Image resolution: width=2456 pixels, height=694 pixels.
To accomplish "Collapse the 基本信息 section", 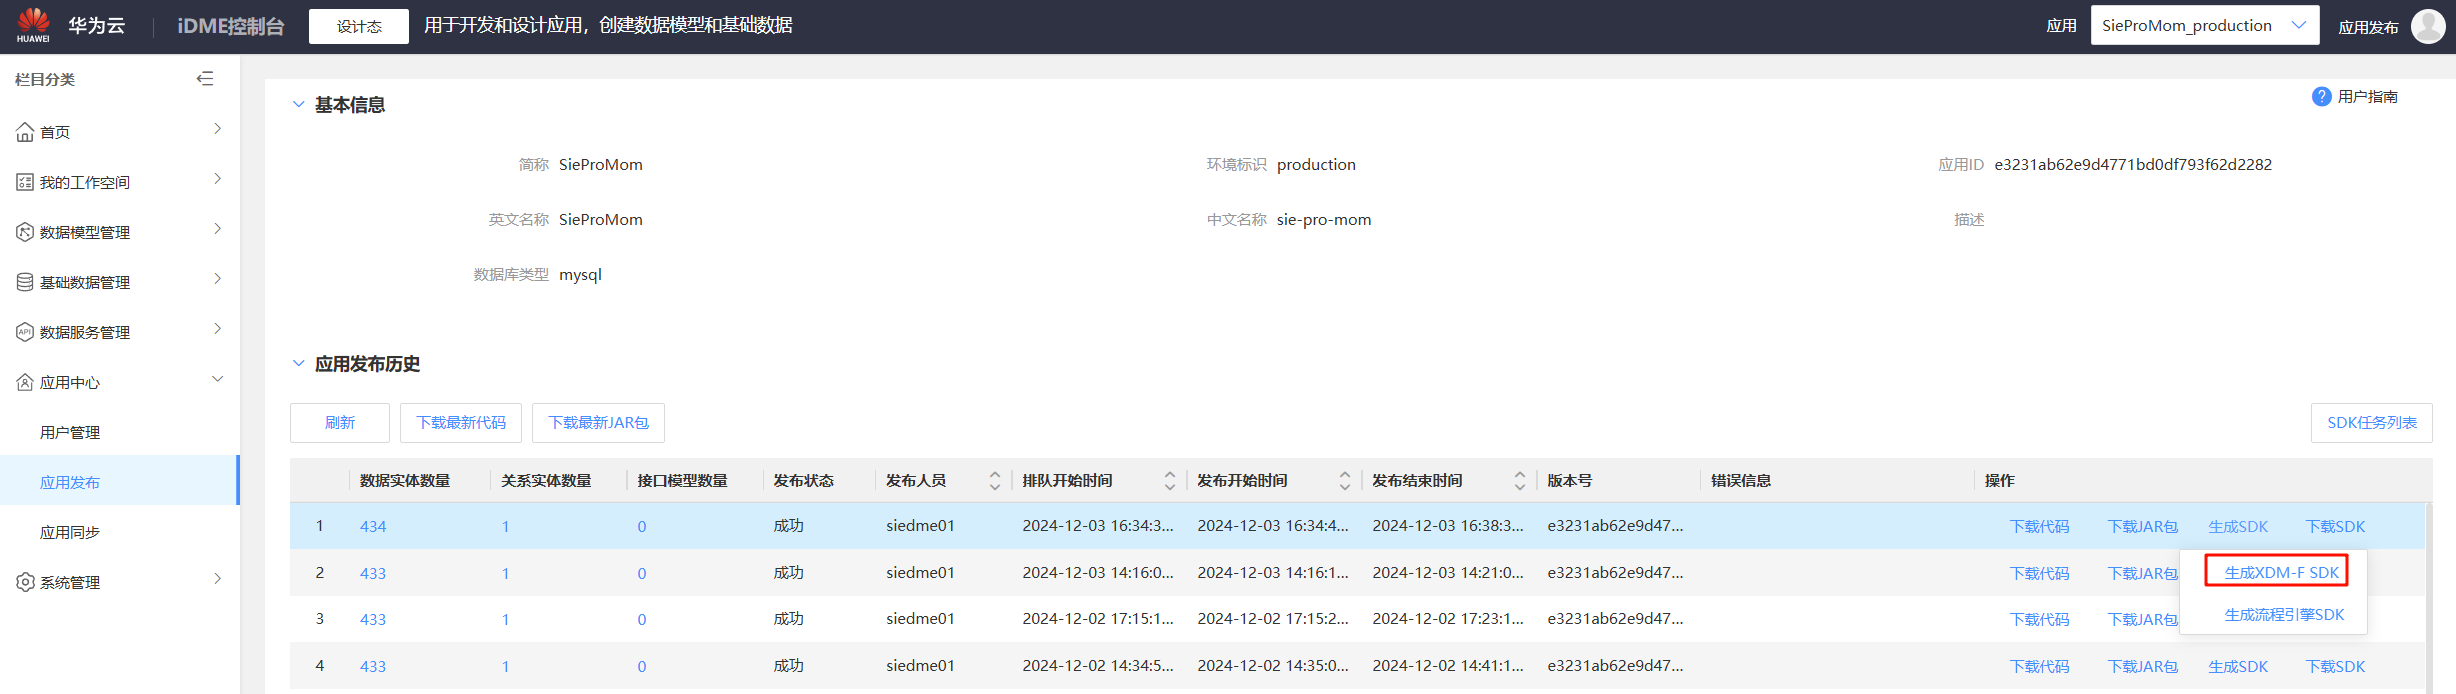I will tap(298, 104).
